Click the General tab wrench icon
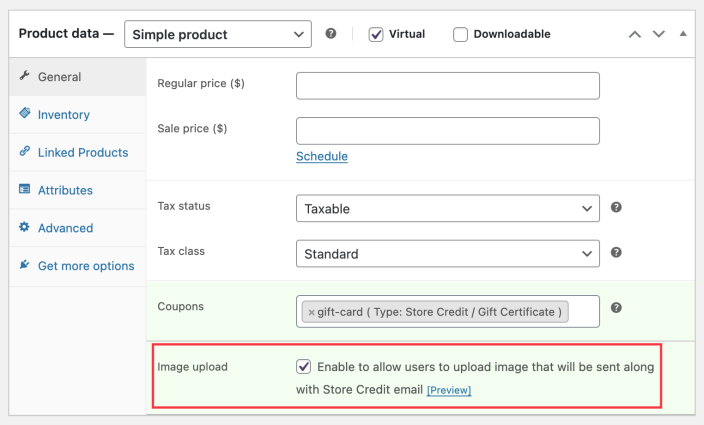Screen dimensions: 704x425 [25, 77]
